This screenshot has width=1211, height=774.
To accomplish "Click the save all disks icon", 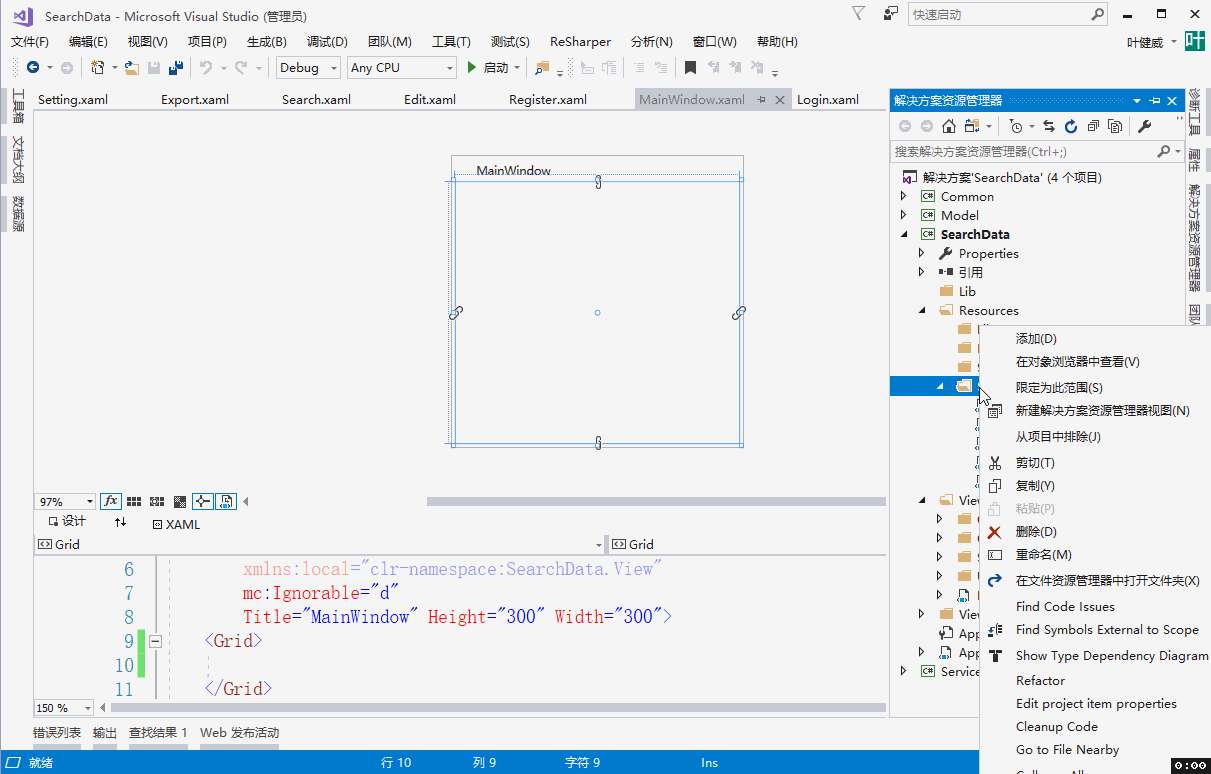I will 175,68.
